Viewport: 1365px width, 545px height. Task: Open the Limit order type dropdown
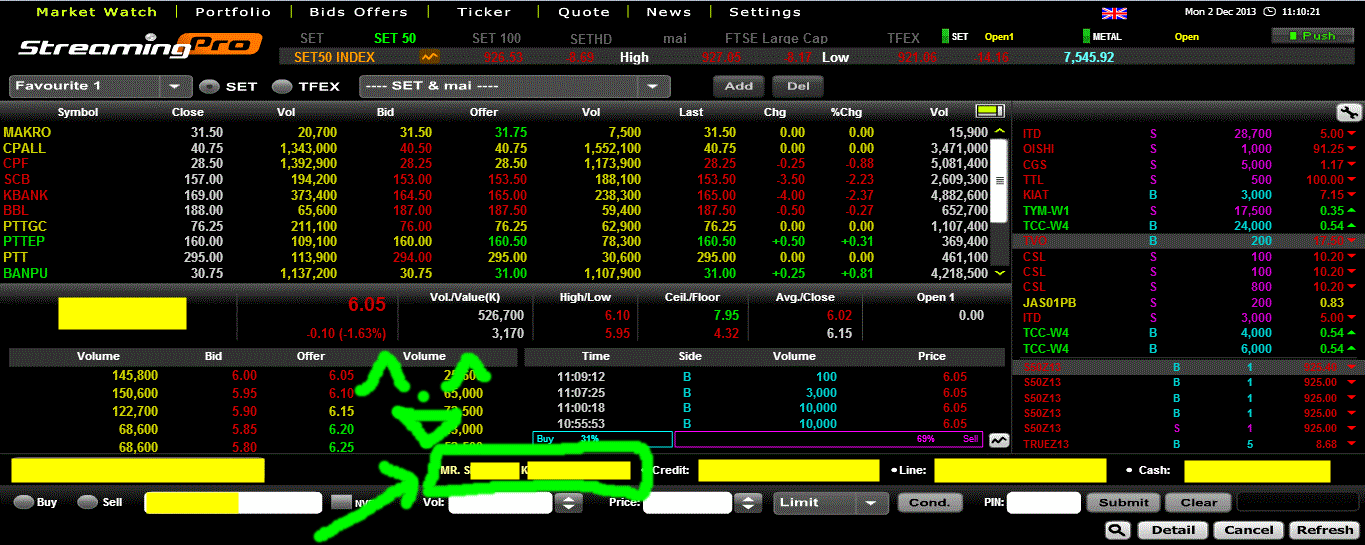point(830,502)
